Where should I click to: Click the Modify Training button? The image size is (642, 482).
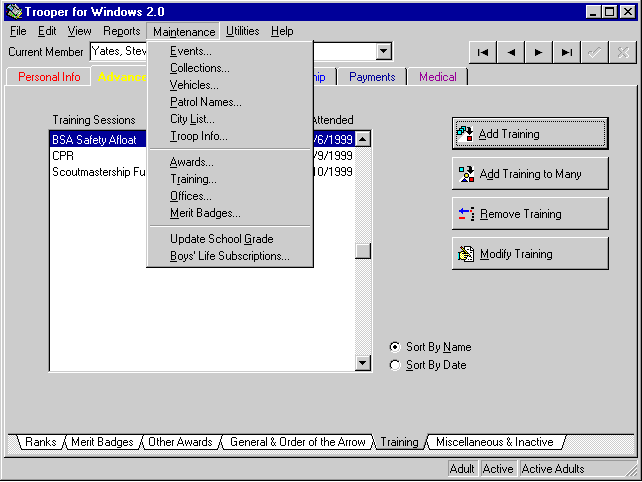530,254
